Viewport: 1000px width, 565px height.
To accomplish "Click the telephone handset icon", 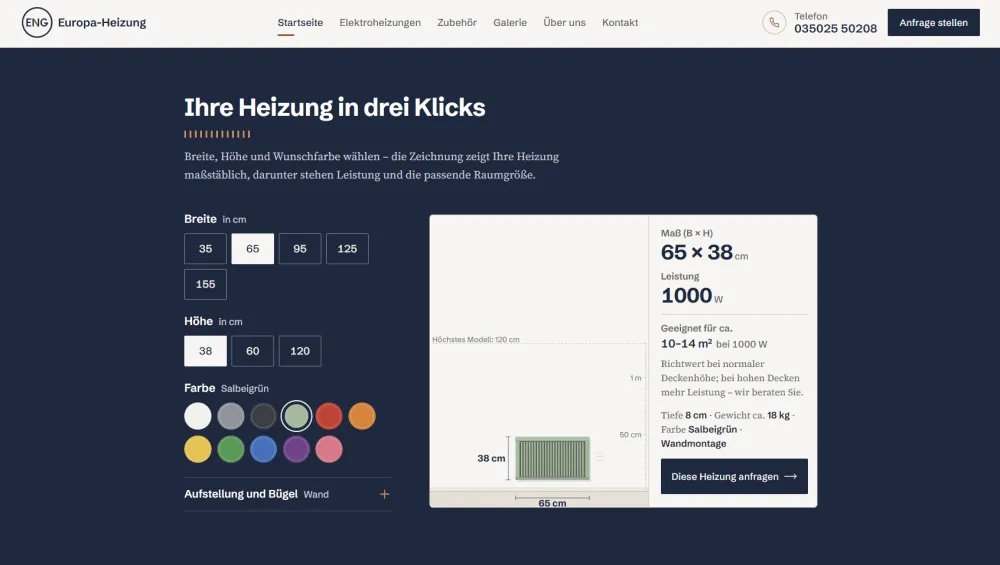I will point(774,22).
